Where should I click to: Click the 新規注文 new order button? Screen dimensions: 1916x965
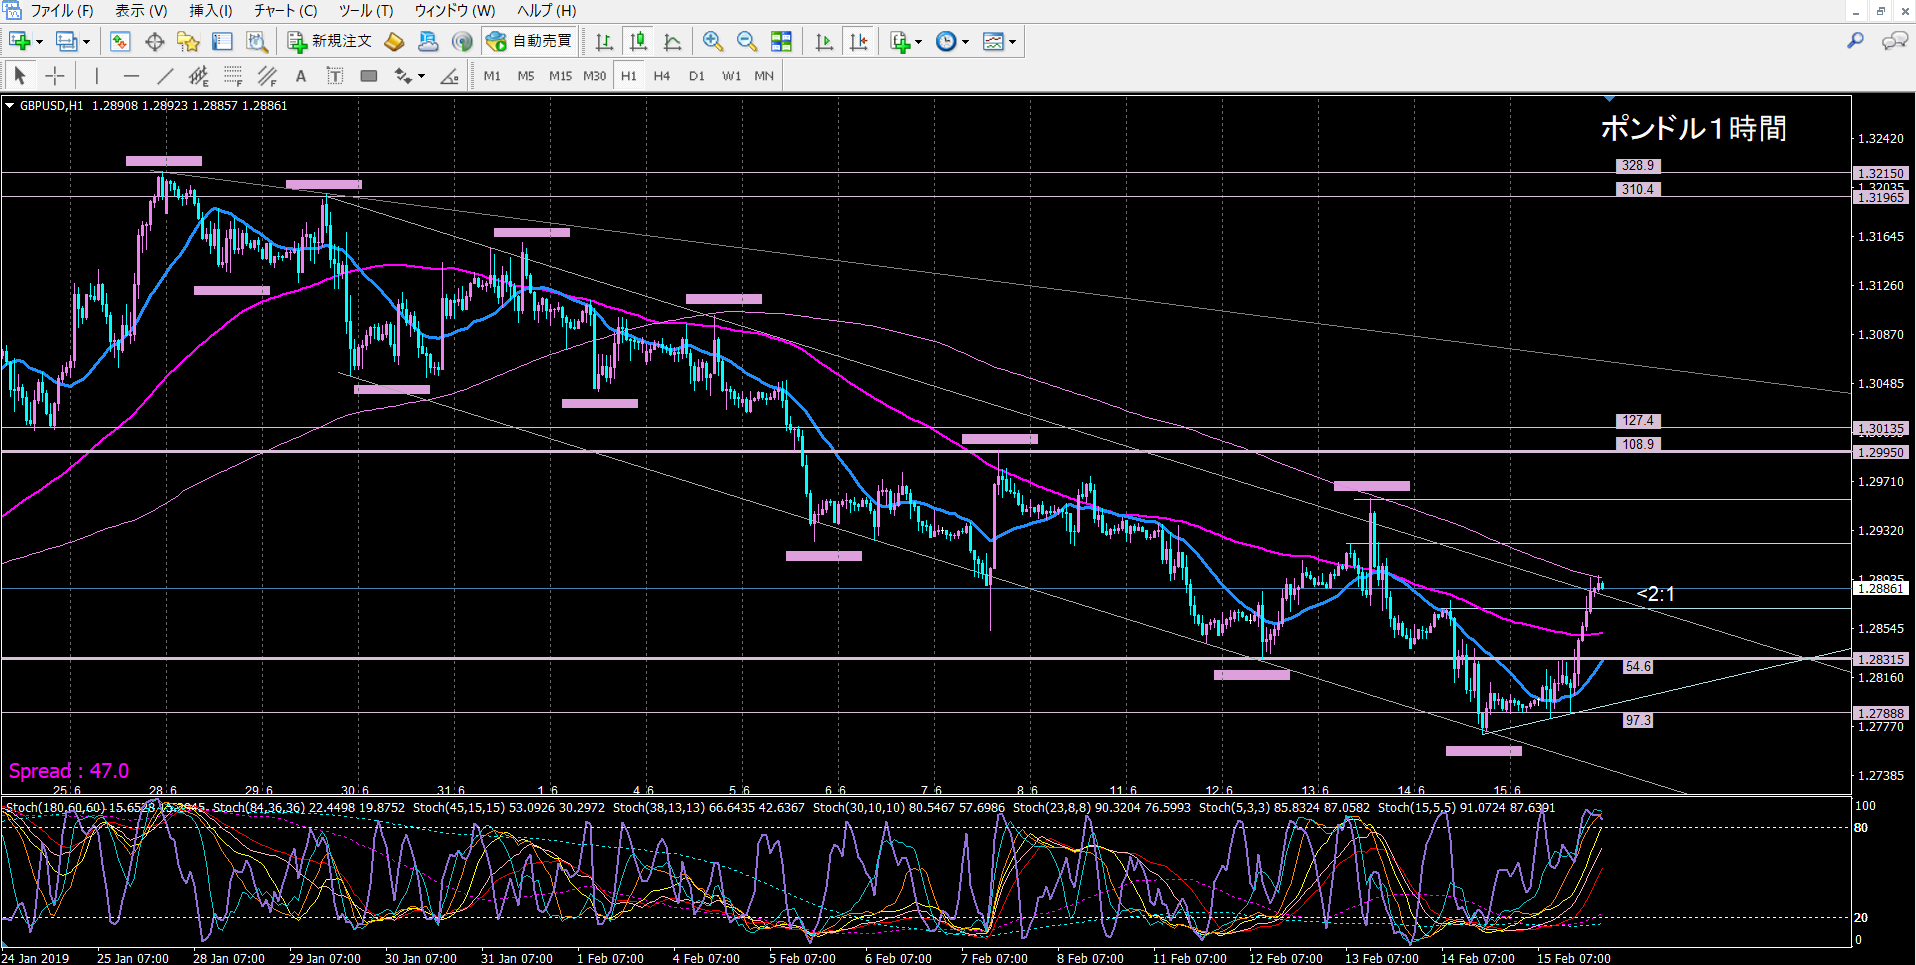pyautogui.click(x=330, y=41)
